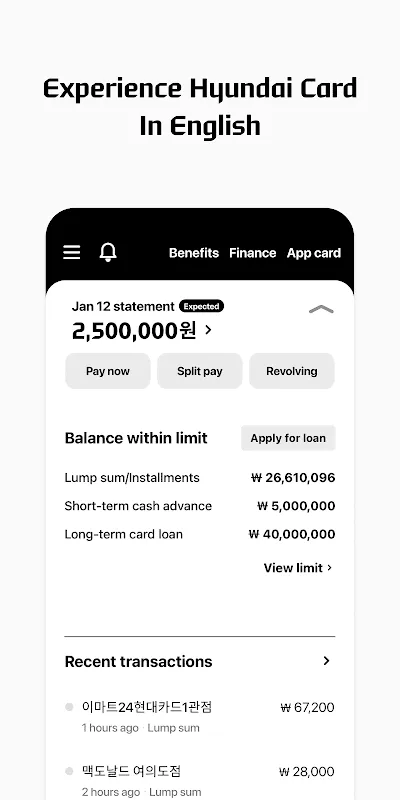Switch to the Finance tab

(x=253, y=253)
